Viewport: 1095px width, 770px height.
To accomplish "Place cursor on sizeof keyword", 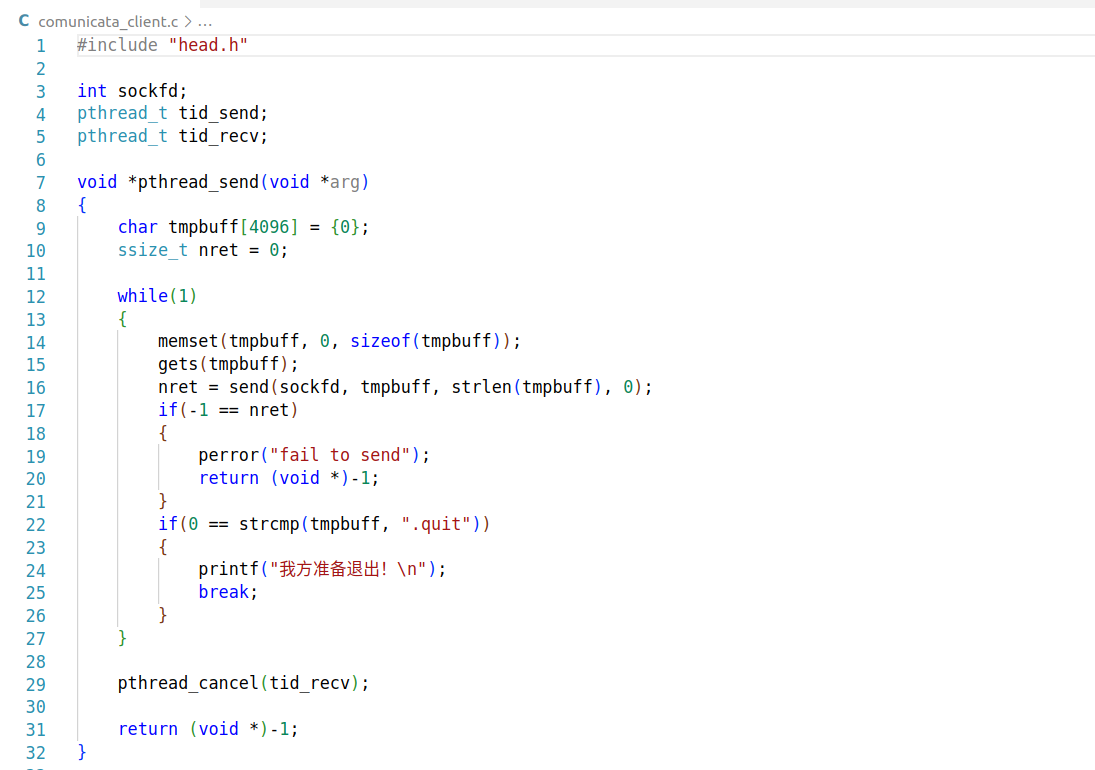I will [x=380, y=341].
